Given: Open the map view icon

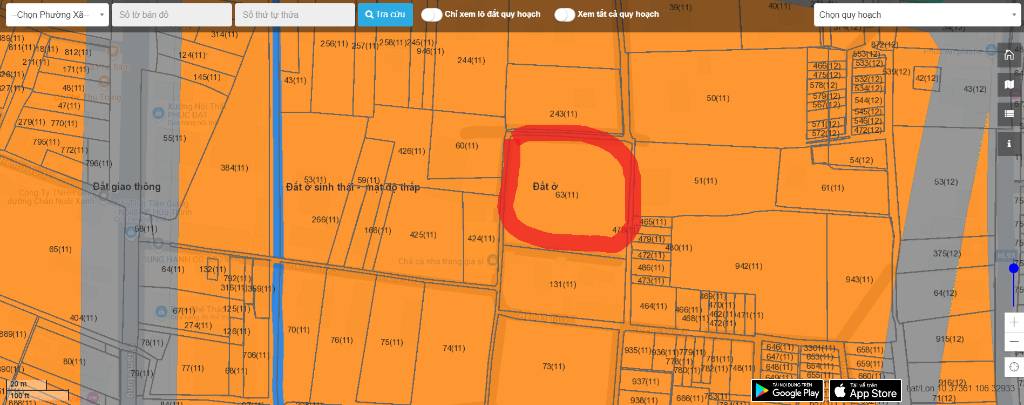Looking at the screenshot, I should point(1010,85).
